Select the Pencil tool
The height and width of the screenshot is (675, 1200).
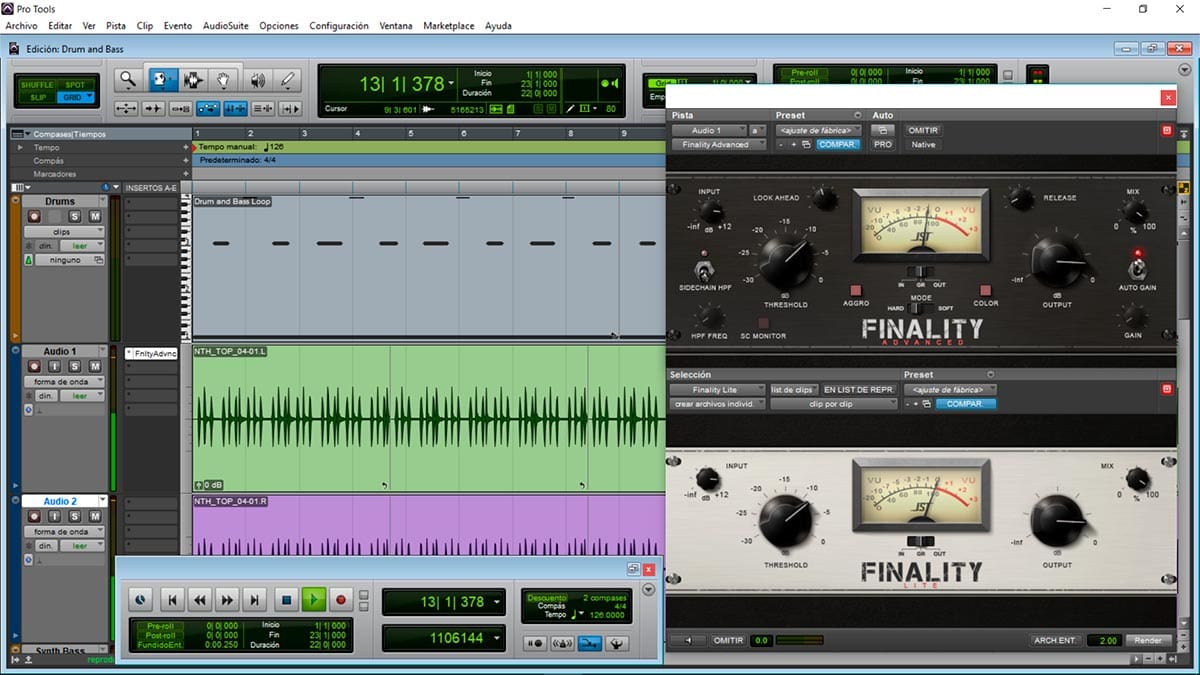[x=288, y=80]
